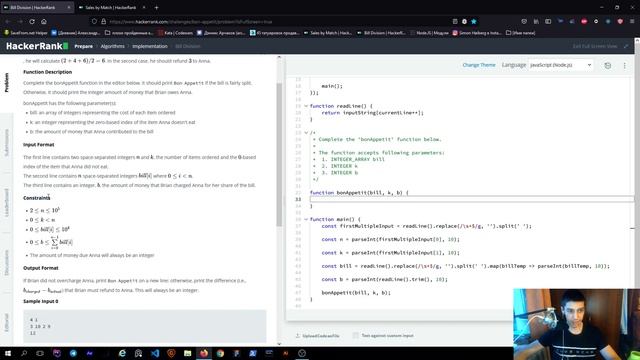This screenshot has height=360, width=640.
Task: Reset code with the editor restore icon
Action: coord(608,65)
